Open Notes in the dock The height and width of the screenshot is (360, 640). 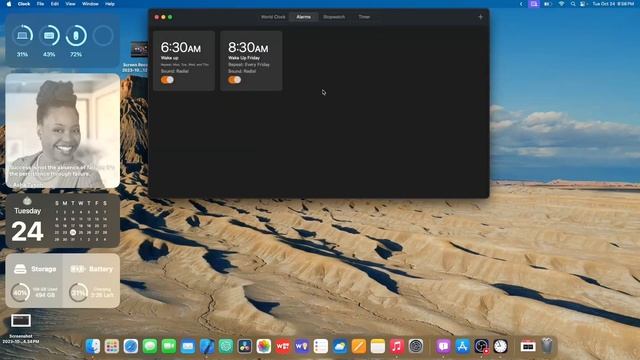[378, 346]
